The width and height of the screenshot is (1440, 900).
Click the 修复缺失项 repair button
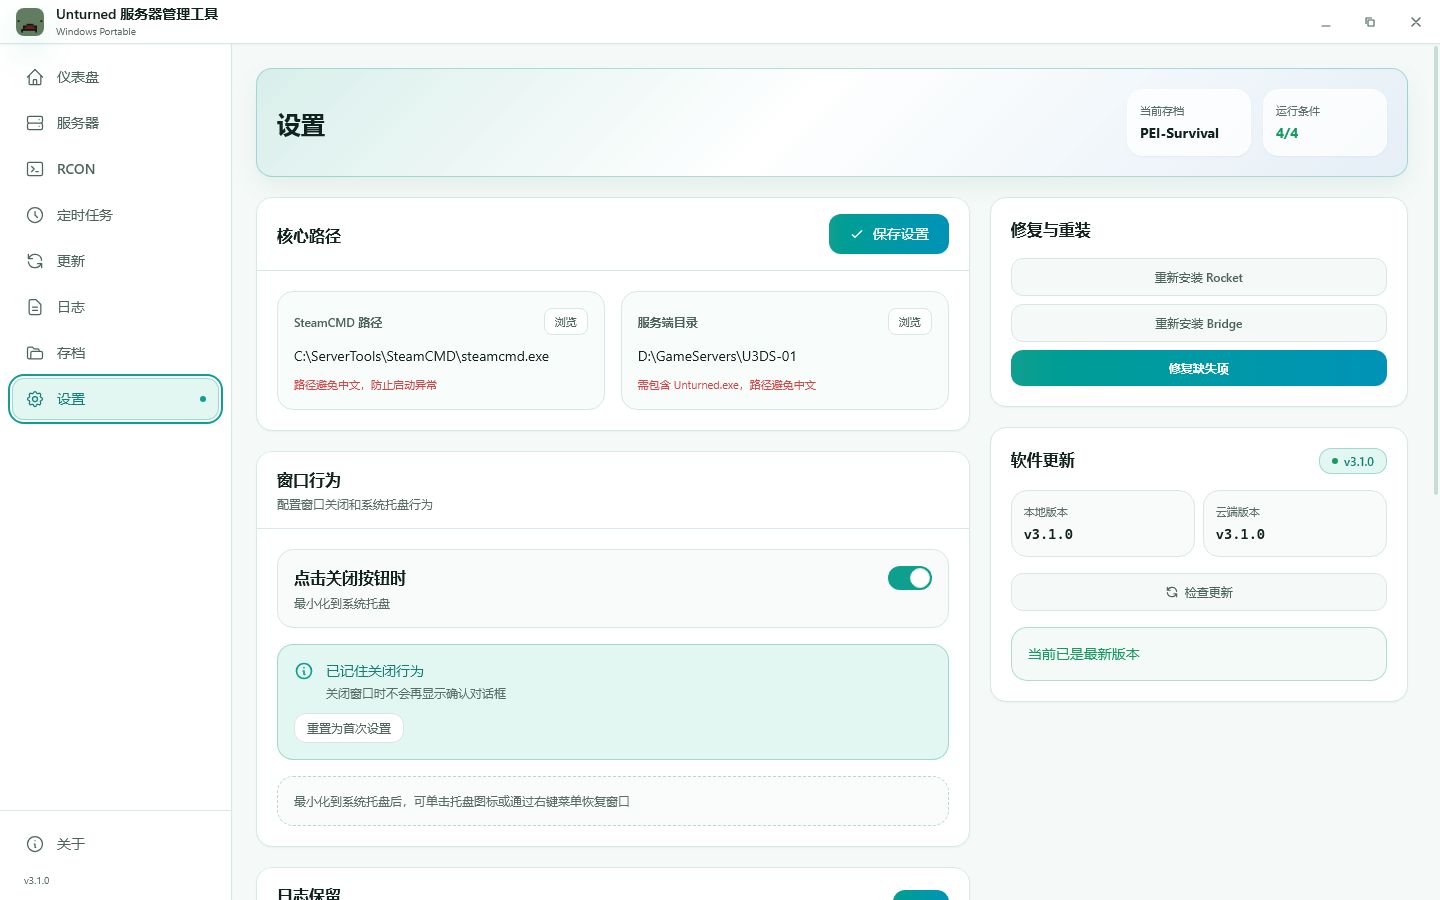point(1199,368)
